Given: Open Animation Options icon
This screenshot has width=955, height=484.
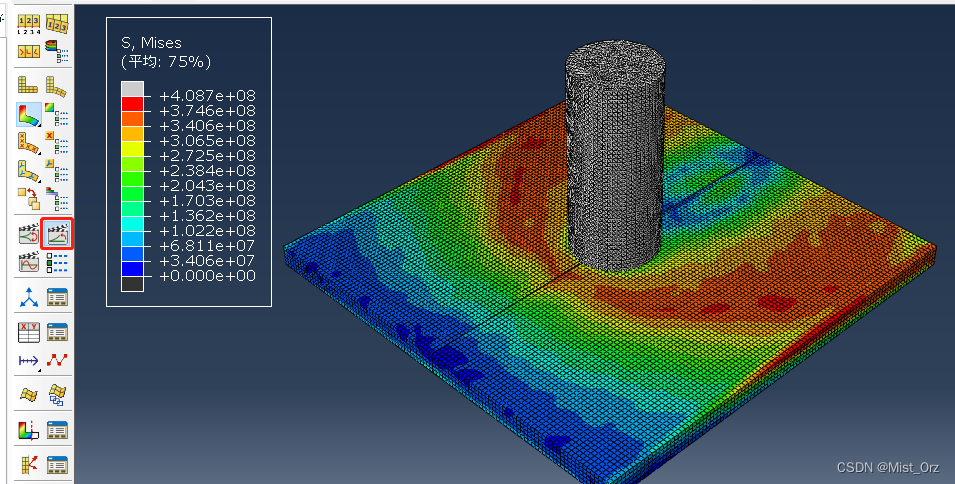Looking at the screenshot, I should [x=57, y=263].
